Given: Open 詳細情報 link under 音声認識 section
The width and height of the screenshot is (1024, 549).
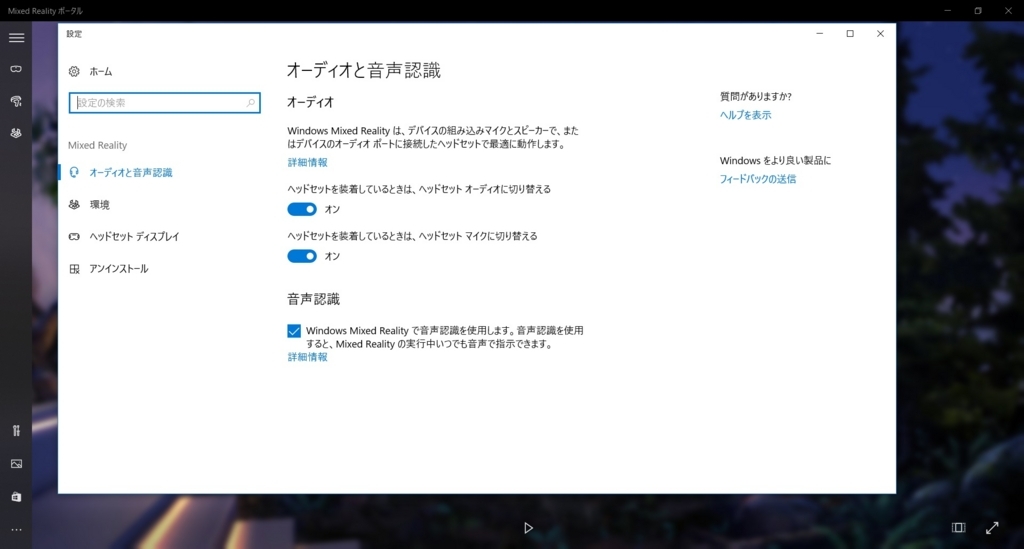Looking at the screenshot, I should coord(308,357).
